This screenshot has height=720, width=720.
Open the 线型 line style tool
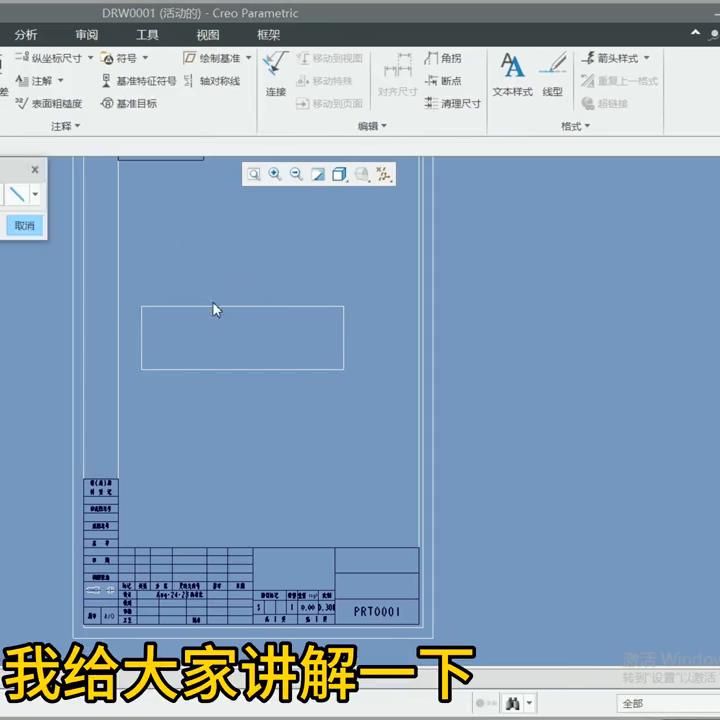[x=552, y=74]
